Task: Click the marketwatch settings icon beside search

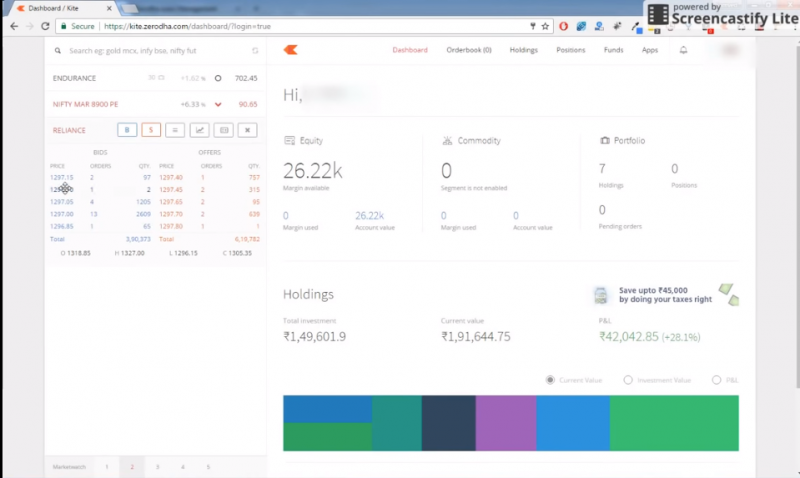Action: (255, 51)
